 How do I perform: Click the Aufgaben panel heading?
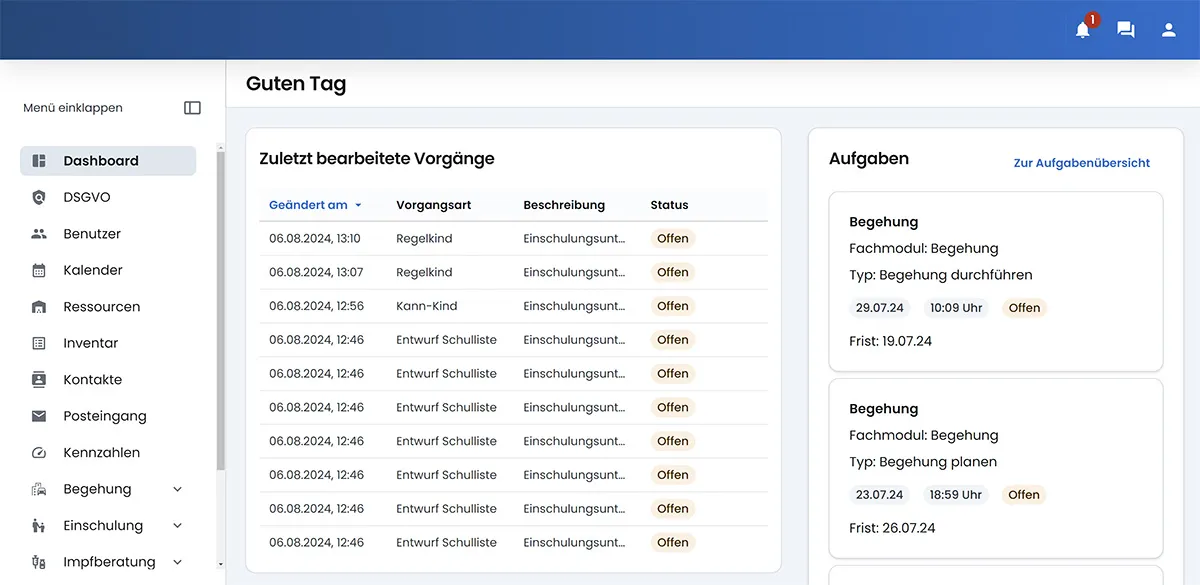pyautogui.click(x=869, y=159)
